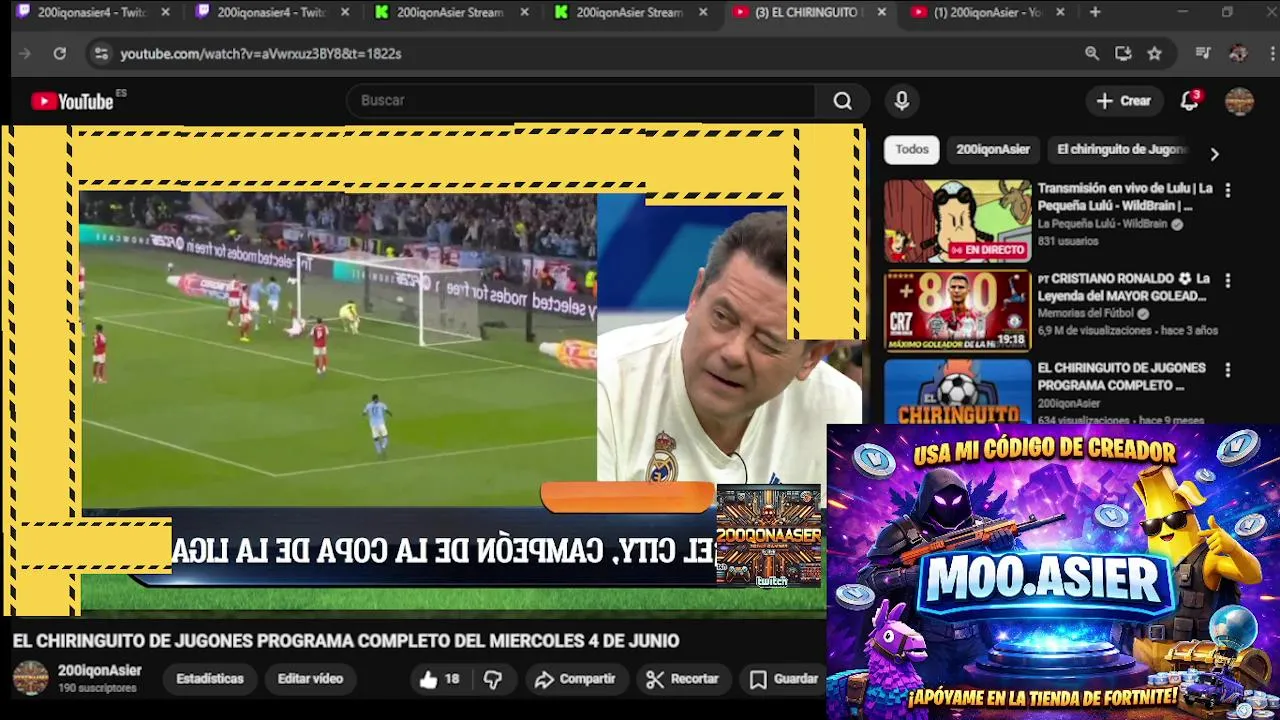Open the Lulu live stream thumbnail
Screen dimensions: 1280x720
(x=957, y=221)
